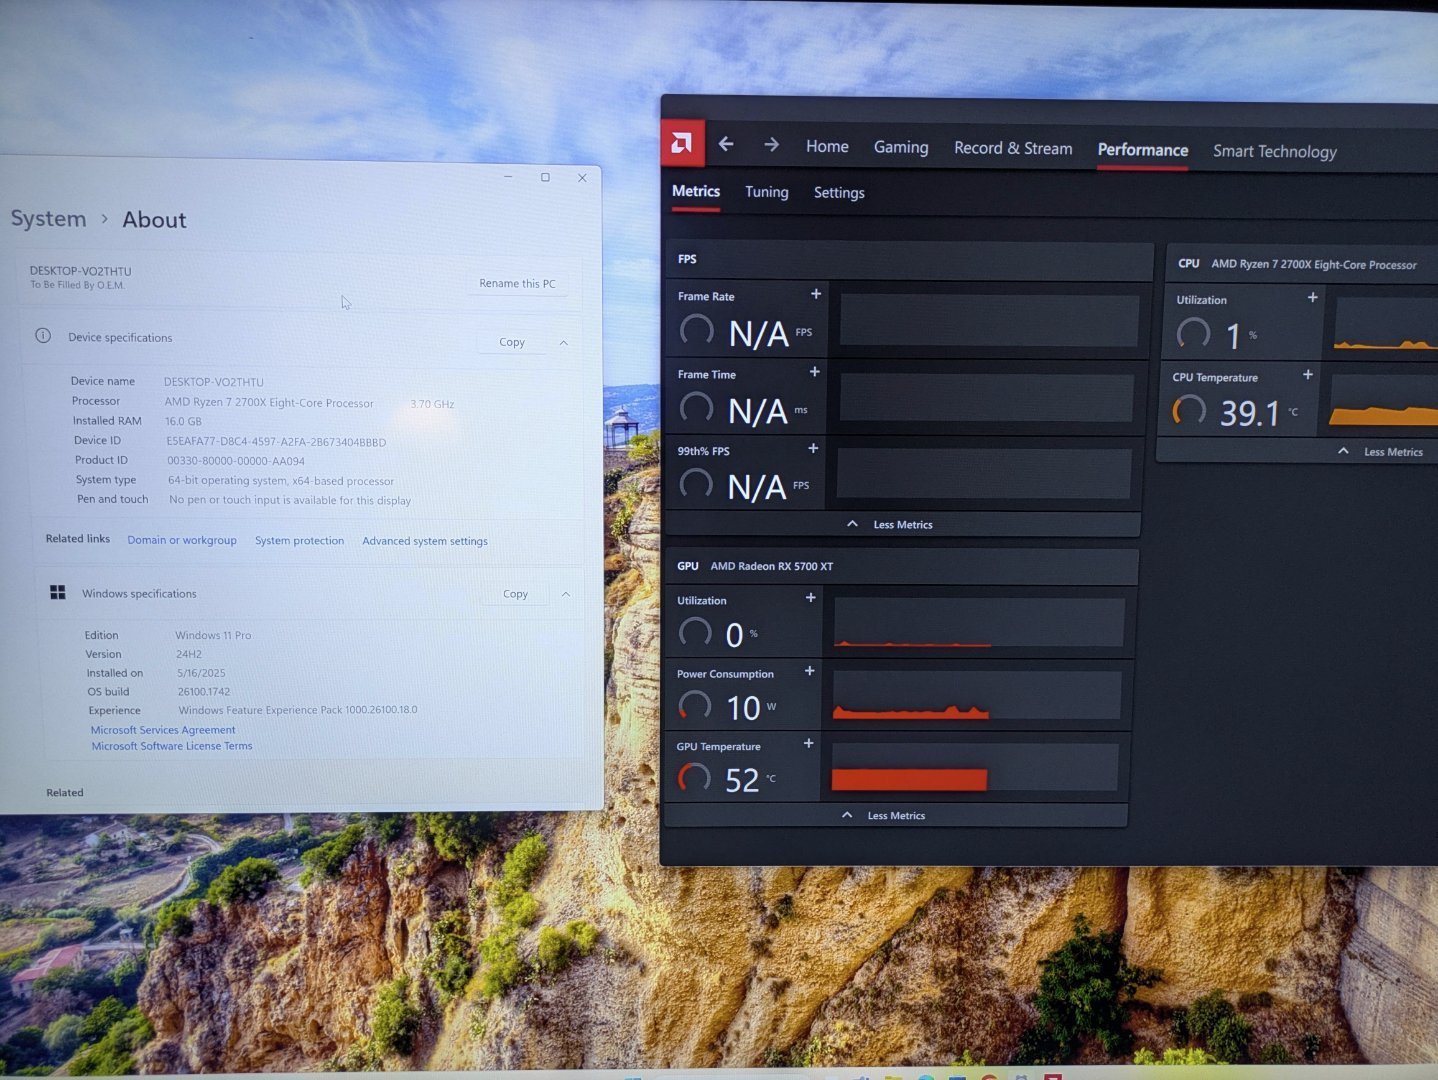This screenshot has width=1438, height=1080.
Task: Switch to the Tuning sub-tab
Action: [767, 192]
